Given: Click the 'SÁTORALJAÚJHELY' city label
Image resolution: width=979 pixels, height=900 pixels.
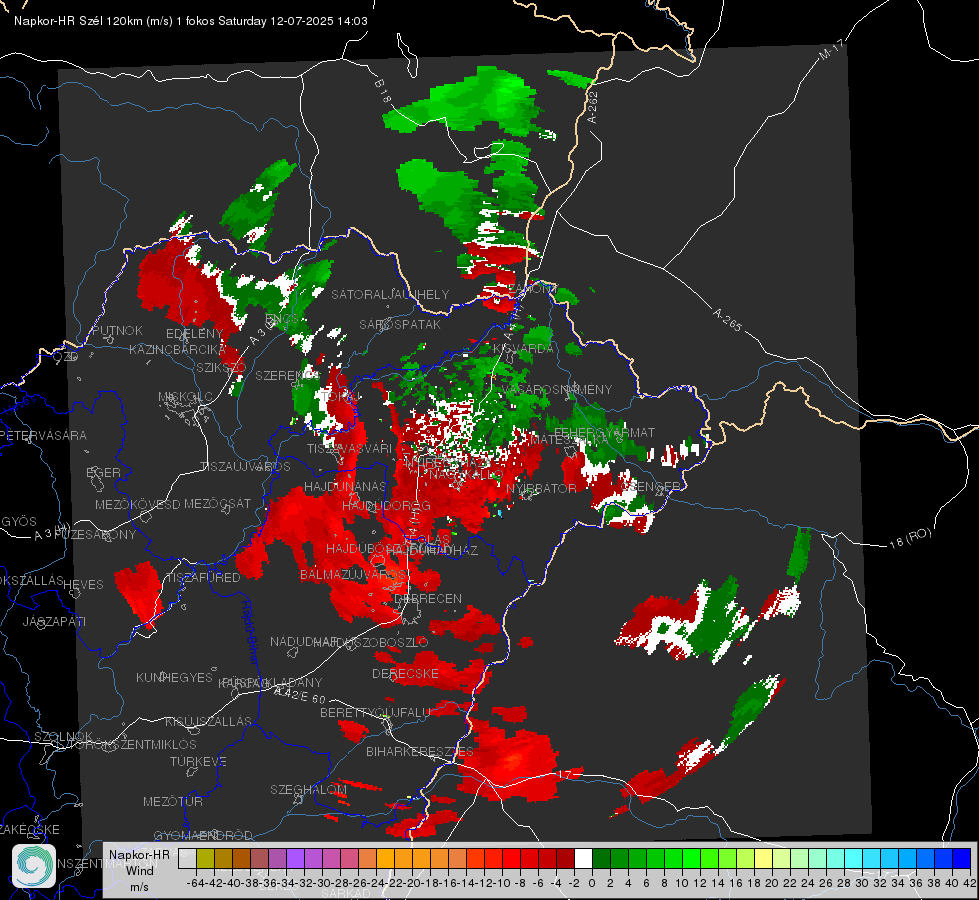Looking at the screenshot, I should click(390, 294).
